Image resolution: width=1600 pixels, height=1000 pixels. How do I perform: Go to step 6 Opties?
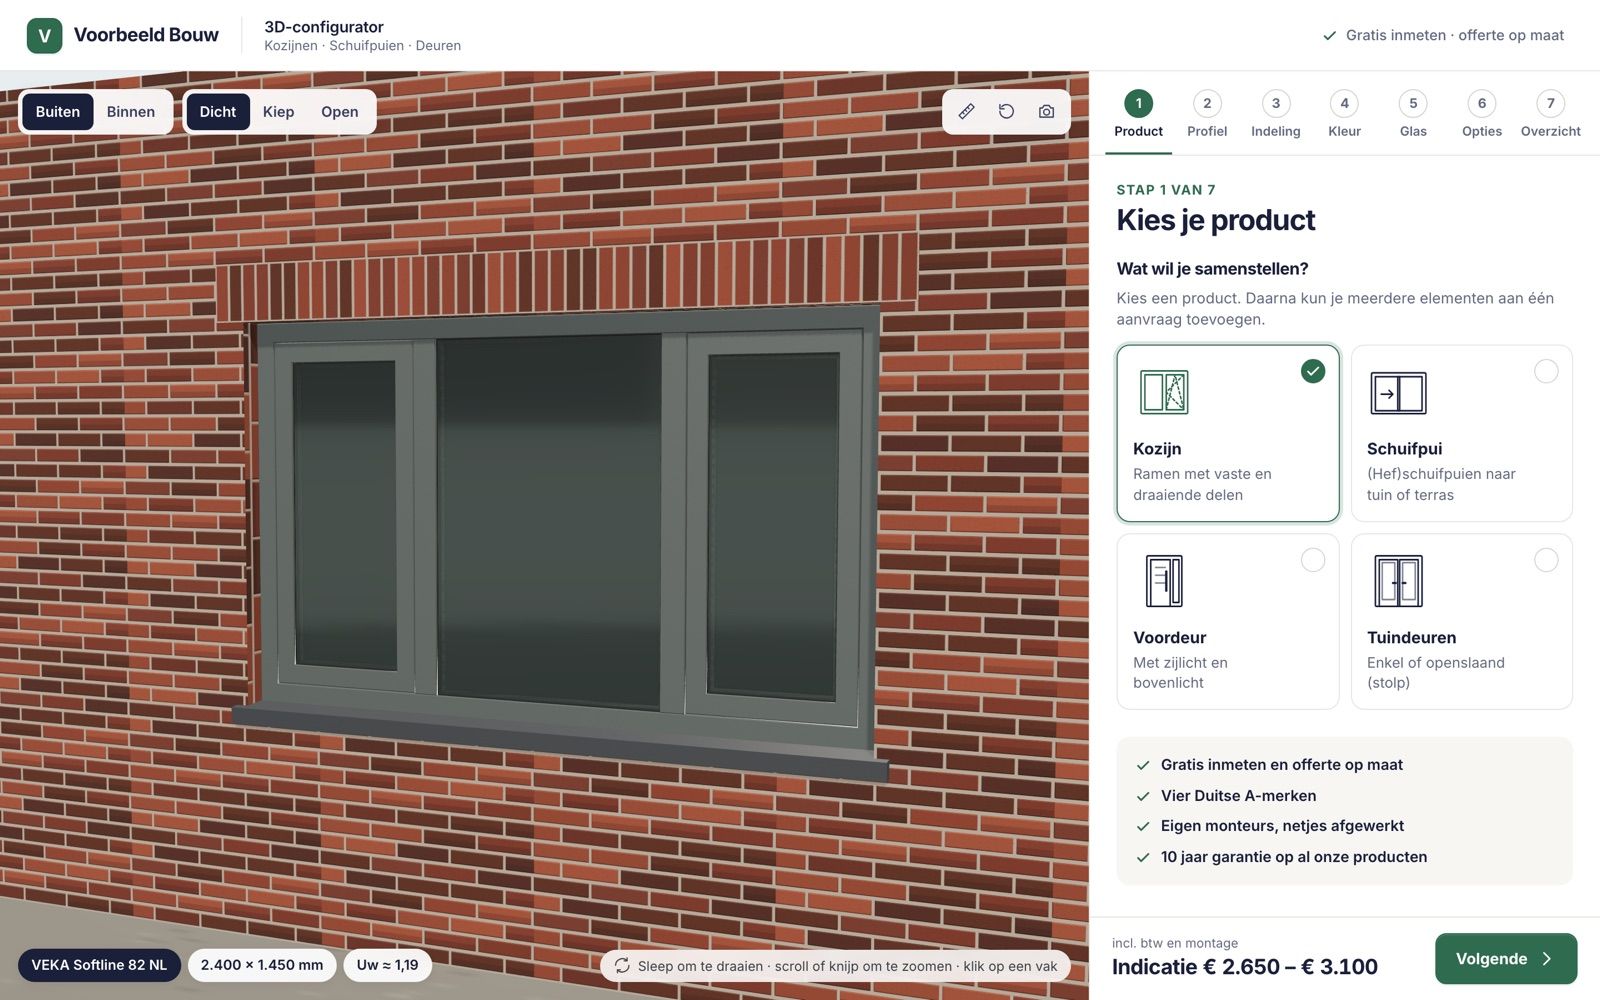click(1482, 116)
